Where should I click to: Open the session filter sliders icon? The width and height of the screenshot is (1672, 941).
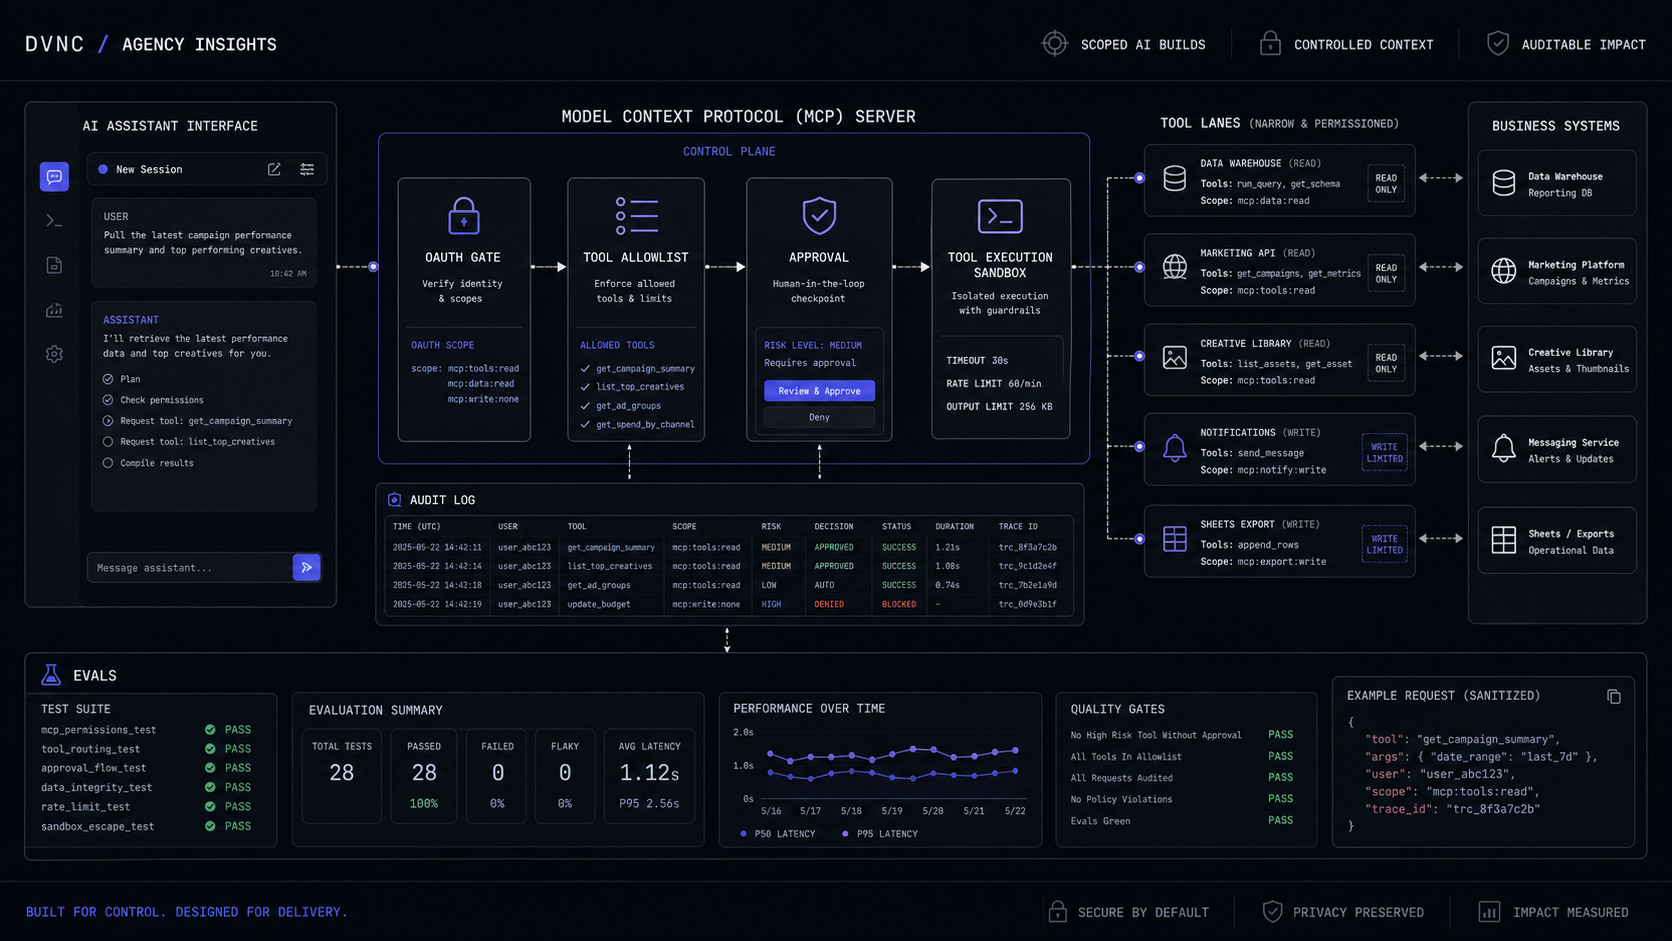click(307, 169)
